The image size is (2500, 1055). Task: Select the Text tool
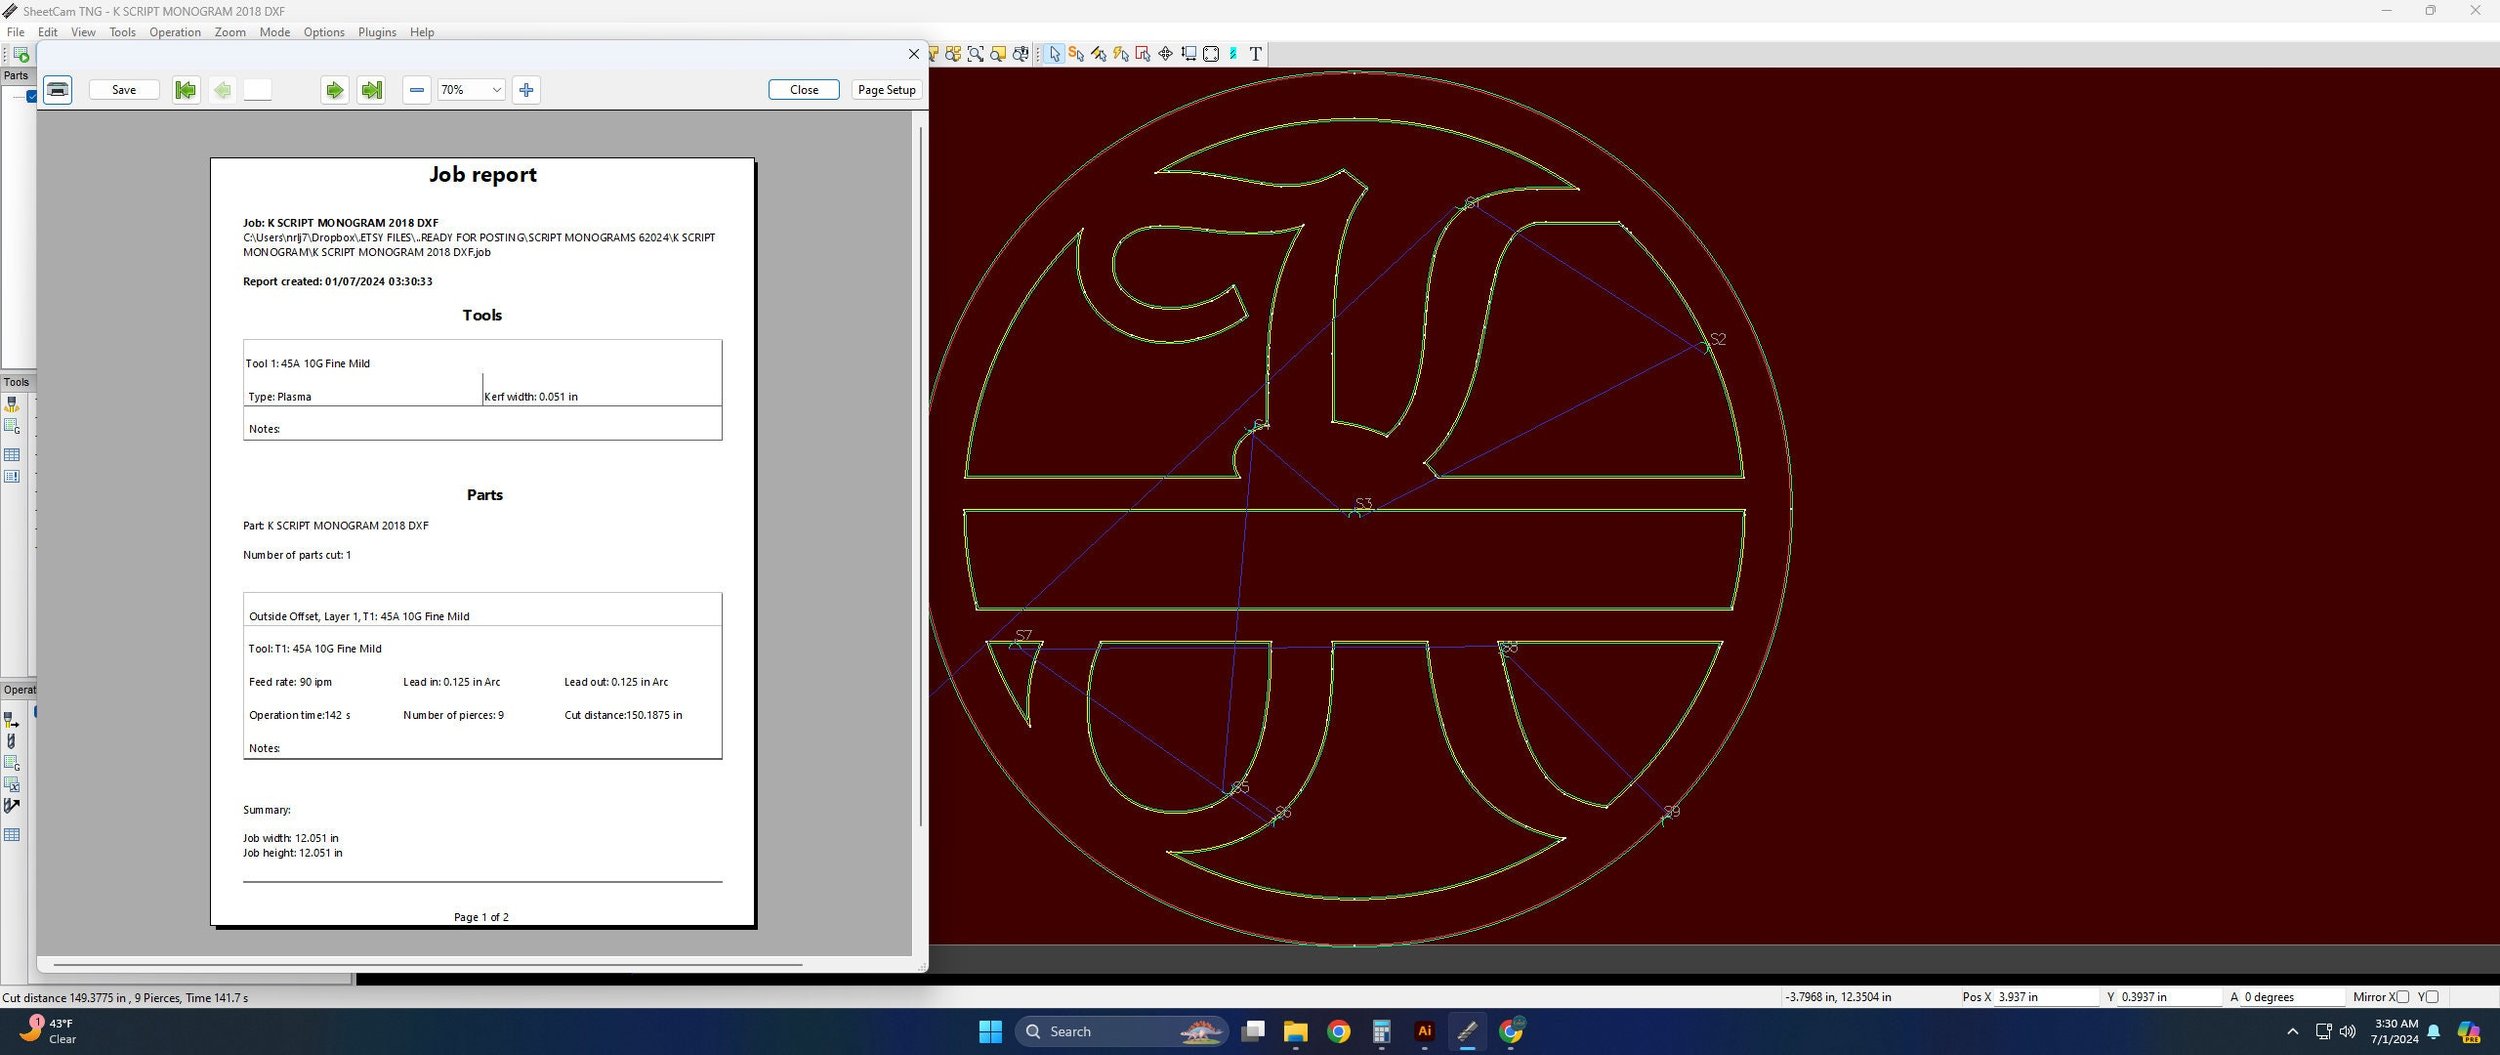click(x=1256, y=54)
